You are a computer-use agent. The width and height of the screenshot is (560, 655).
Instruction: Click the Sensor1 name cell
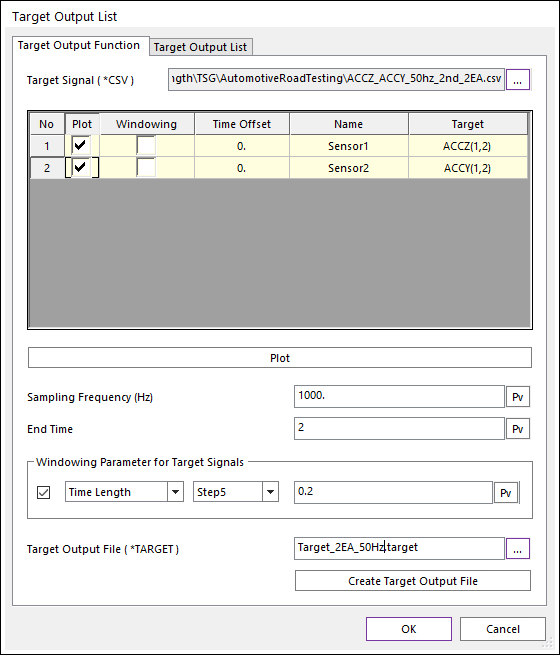[x=348, y=146]
